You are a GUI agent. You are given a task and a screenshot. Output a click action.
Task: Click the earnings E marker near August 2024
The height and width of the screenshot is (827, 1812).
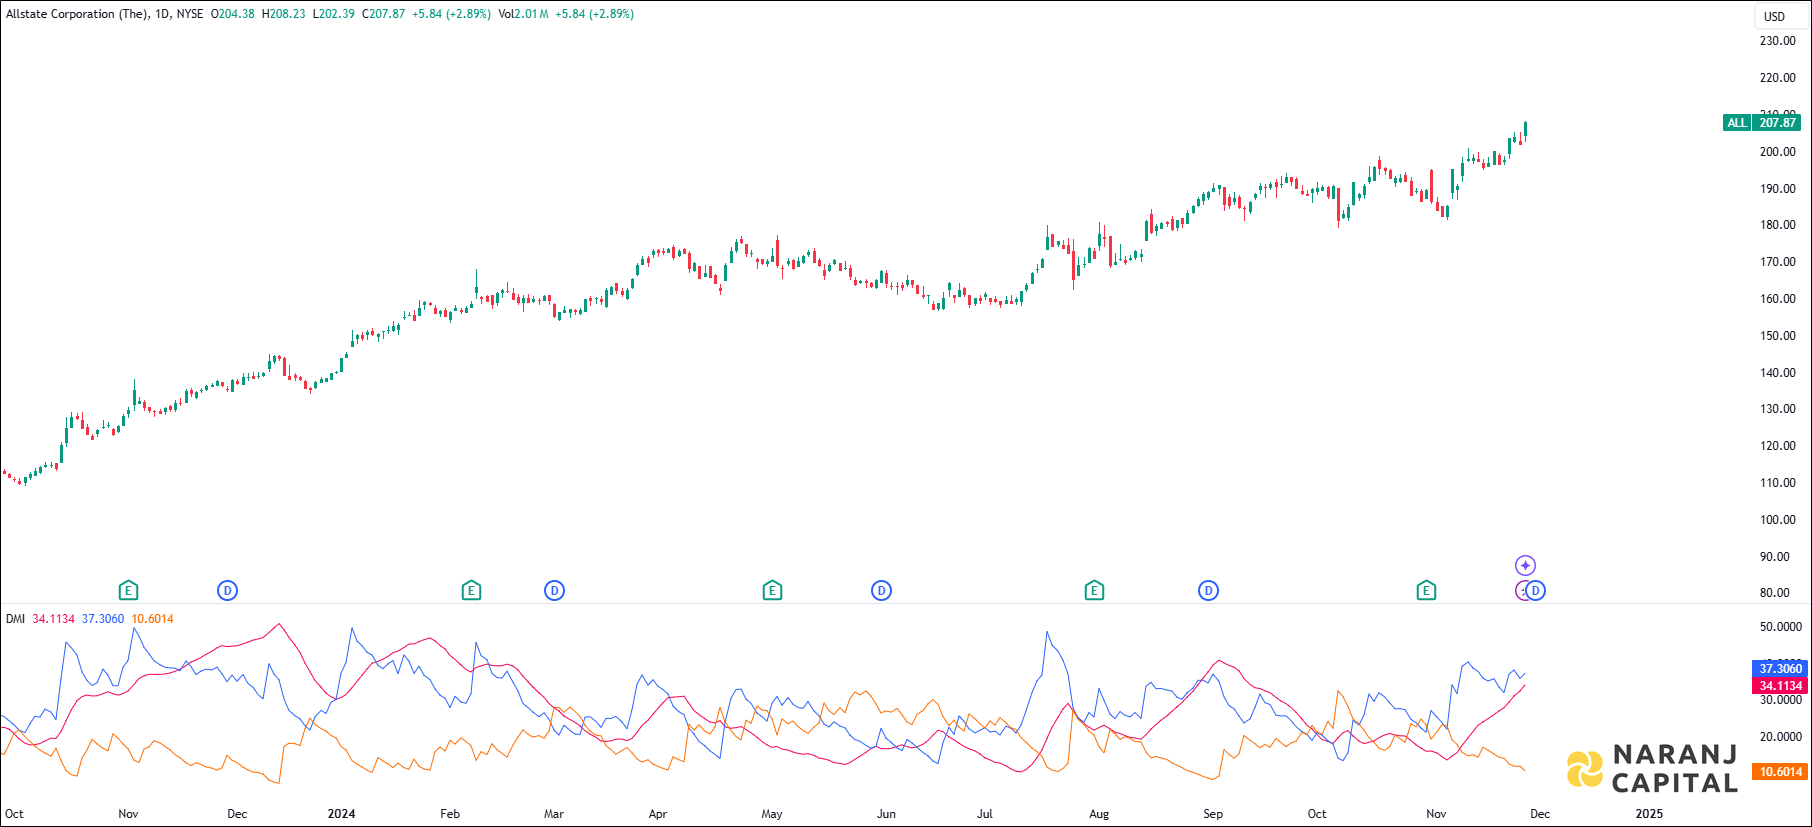[1094, 591]
